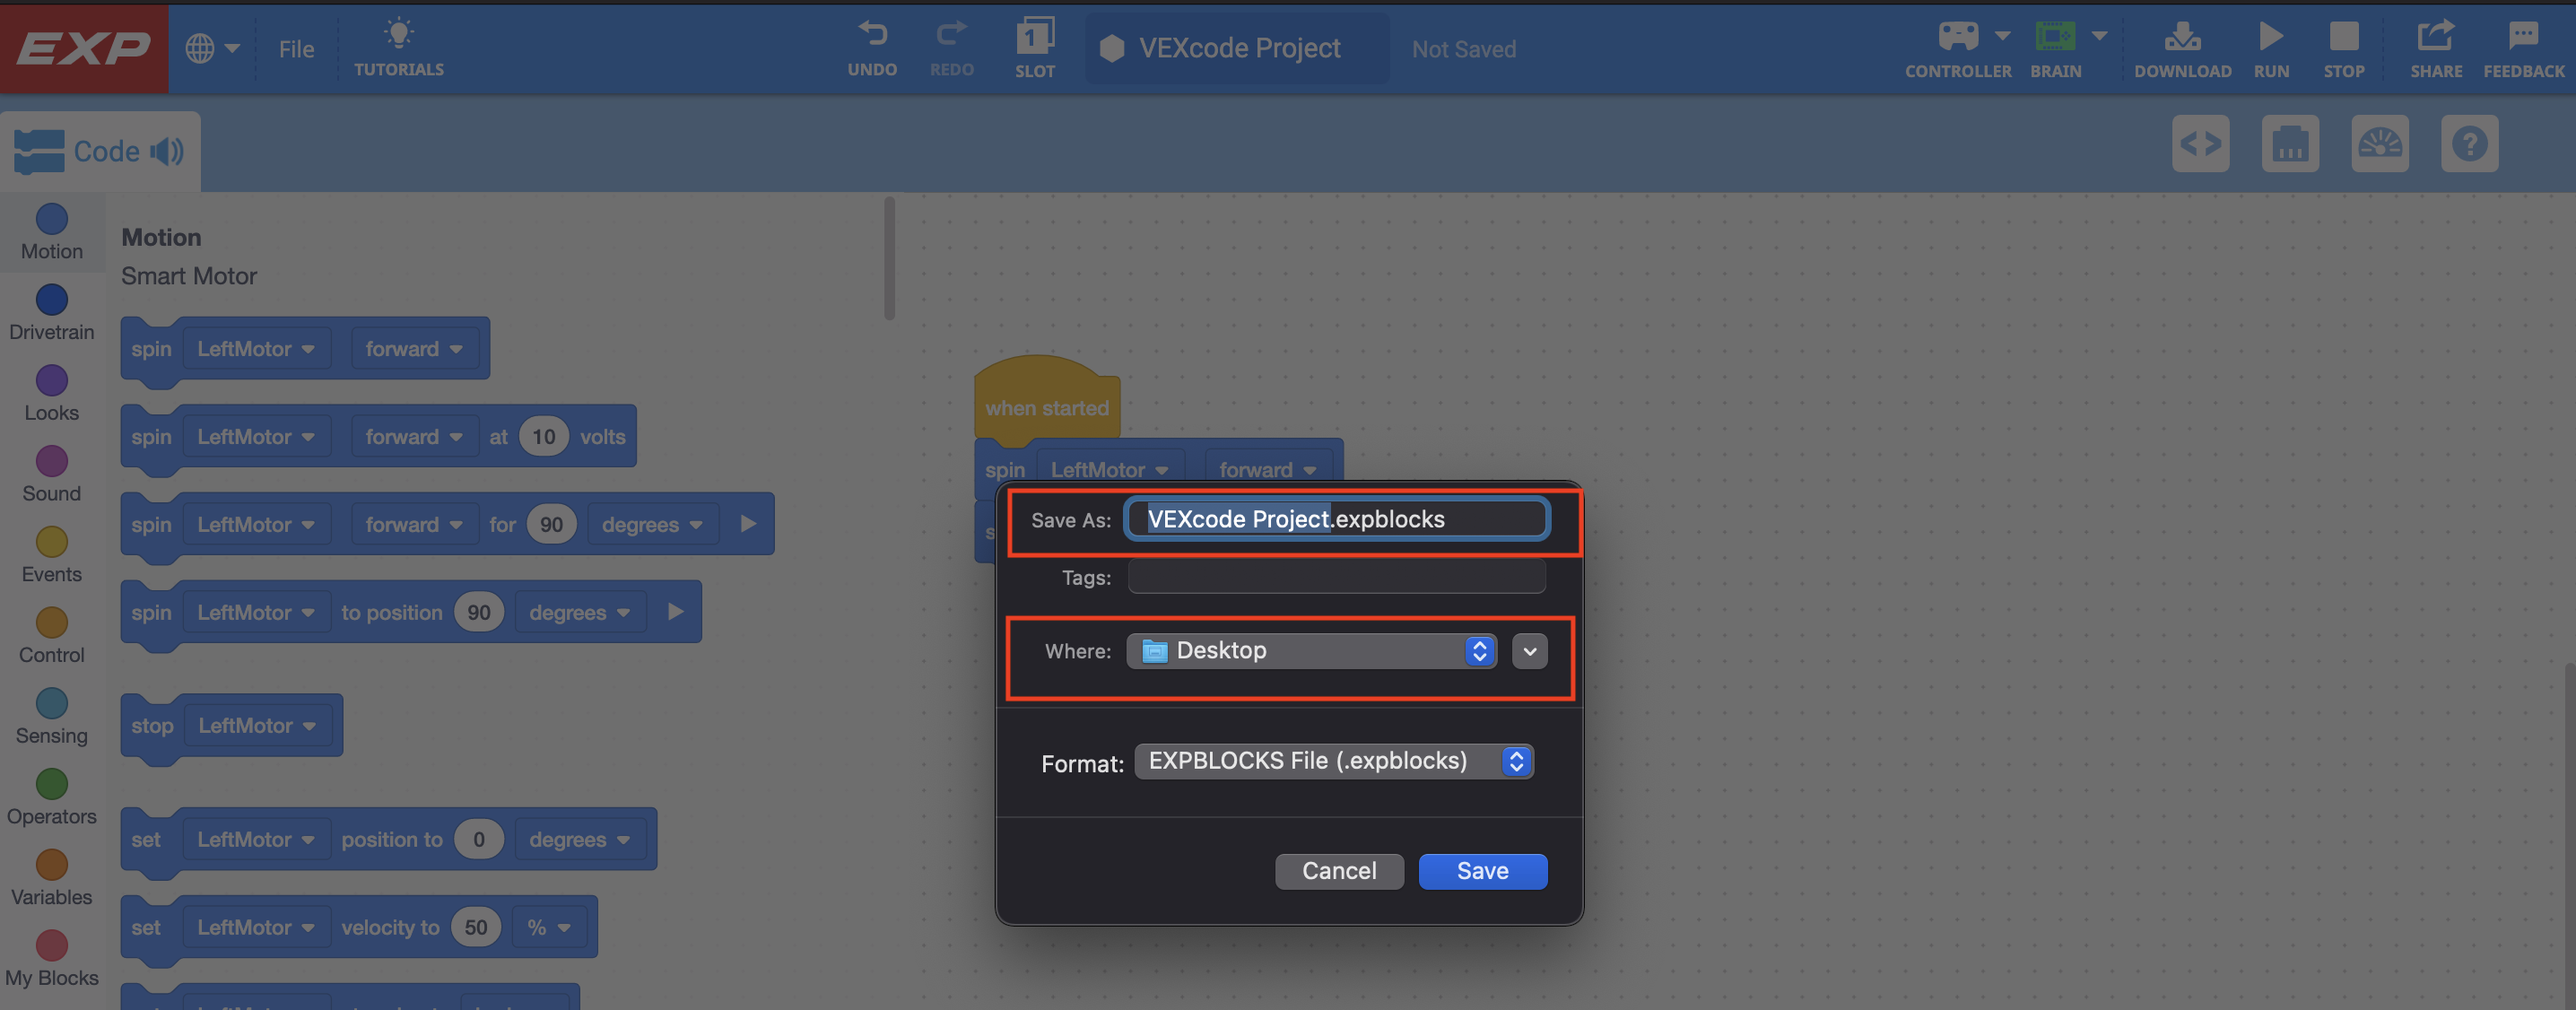
Task: Select the My Blocks category
Action: click(52, 960)
